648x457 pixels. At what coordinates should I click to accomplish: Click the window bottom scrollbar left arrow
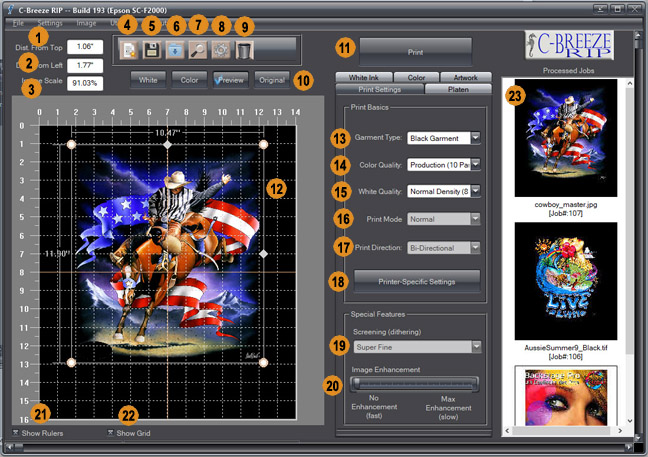(x=9, y=447)
